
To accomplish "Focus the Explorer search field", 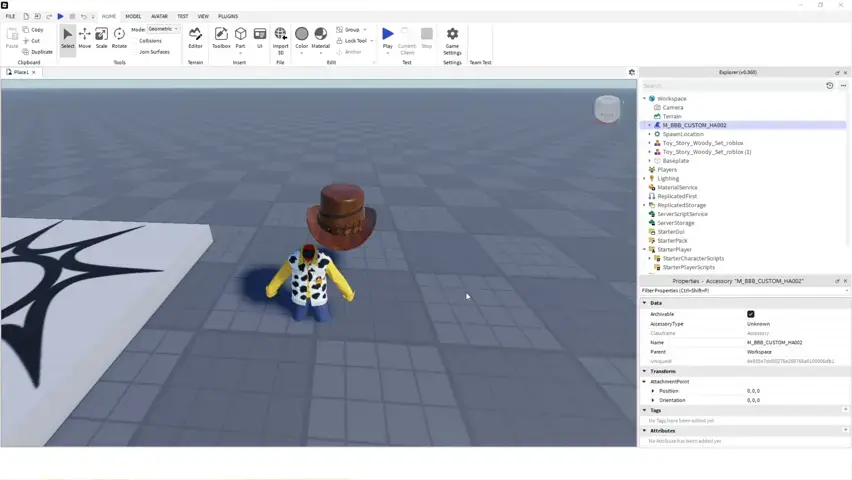I will point(731,86).
